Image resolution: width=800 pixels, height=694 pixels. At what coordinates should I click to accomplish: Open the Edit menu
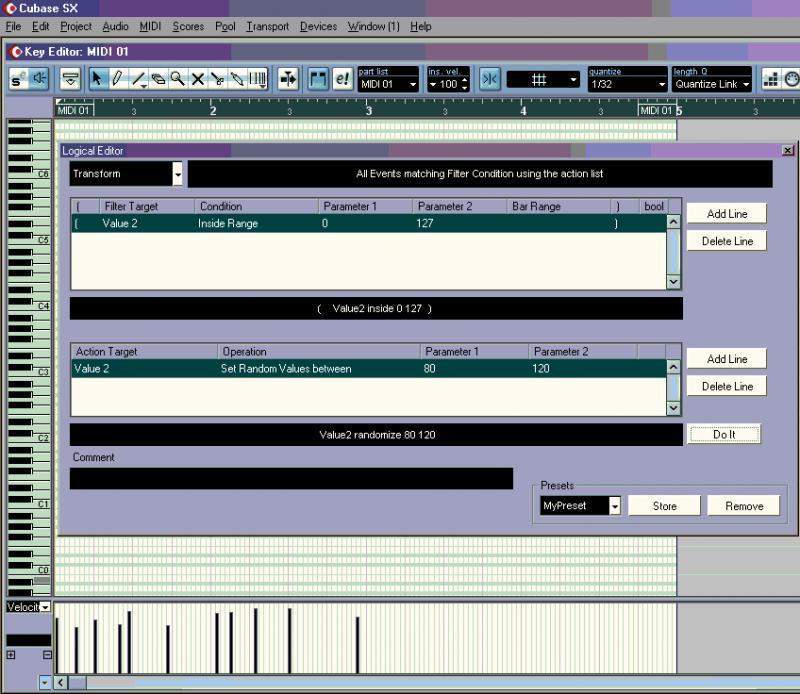point(40,27)
